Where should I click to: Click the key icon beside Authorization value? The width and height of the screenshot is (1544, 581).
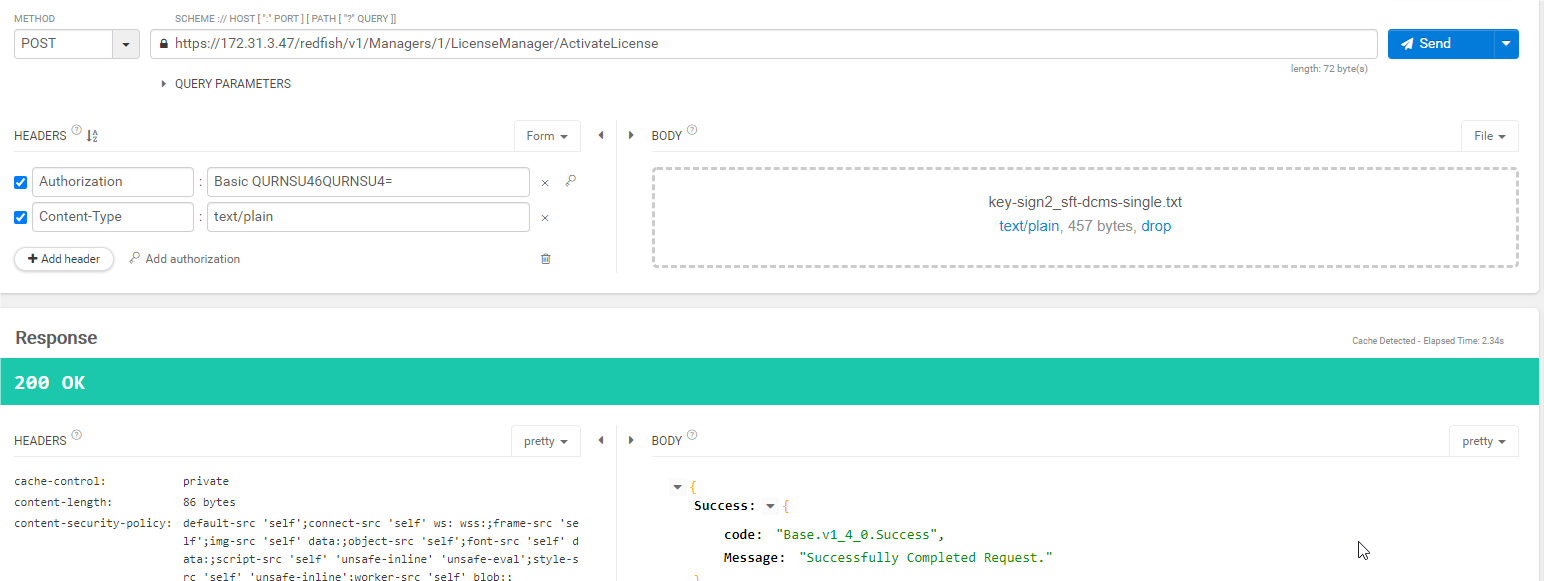[570, 181]
